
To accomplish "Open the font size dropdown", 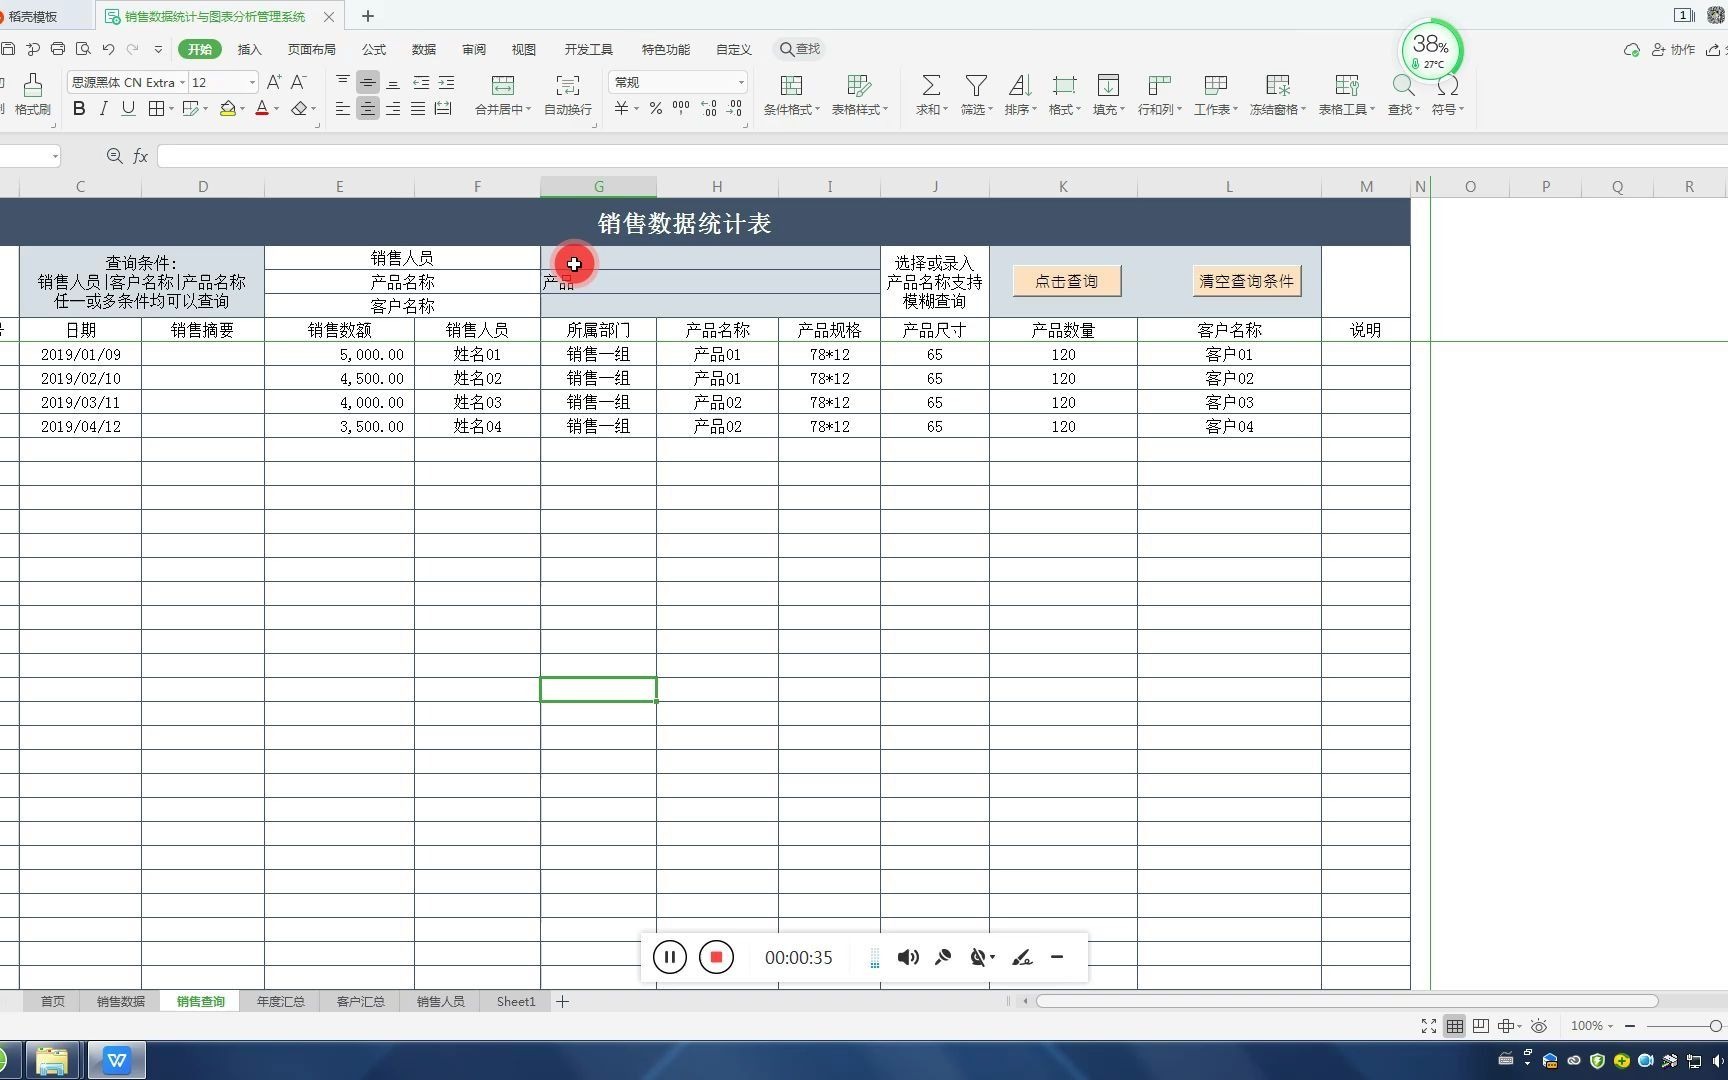I will click(252, 82).
